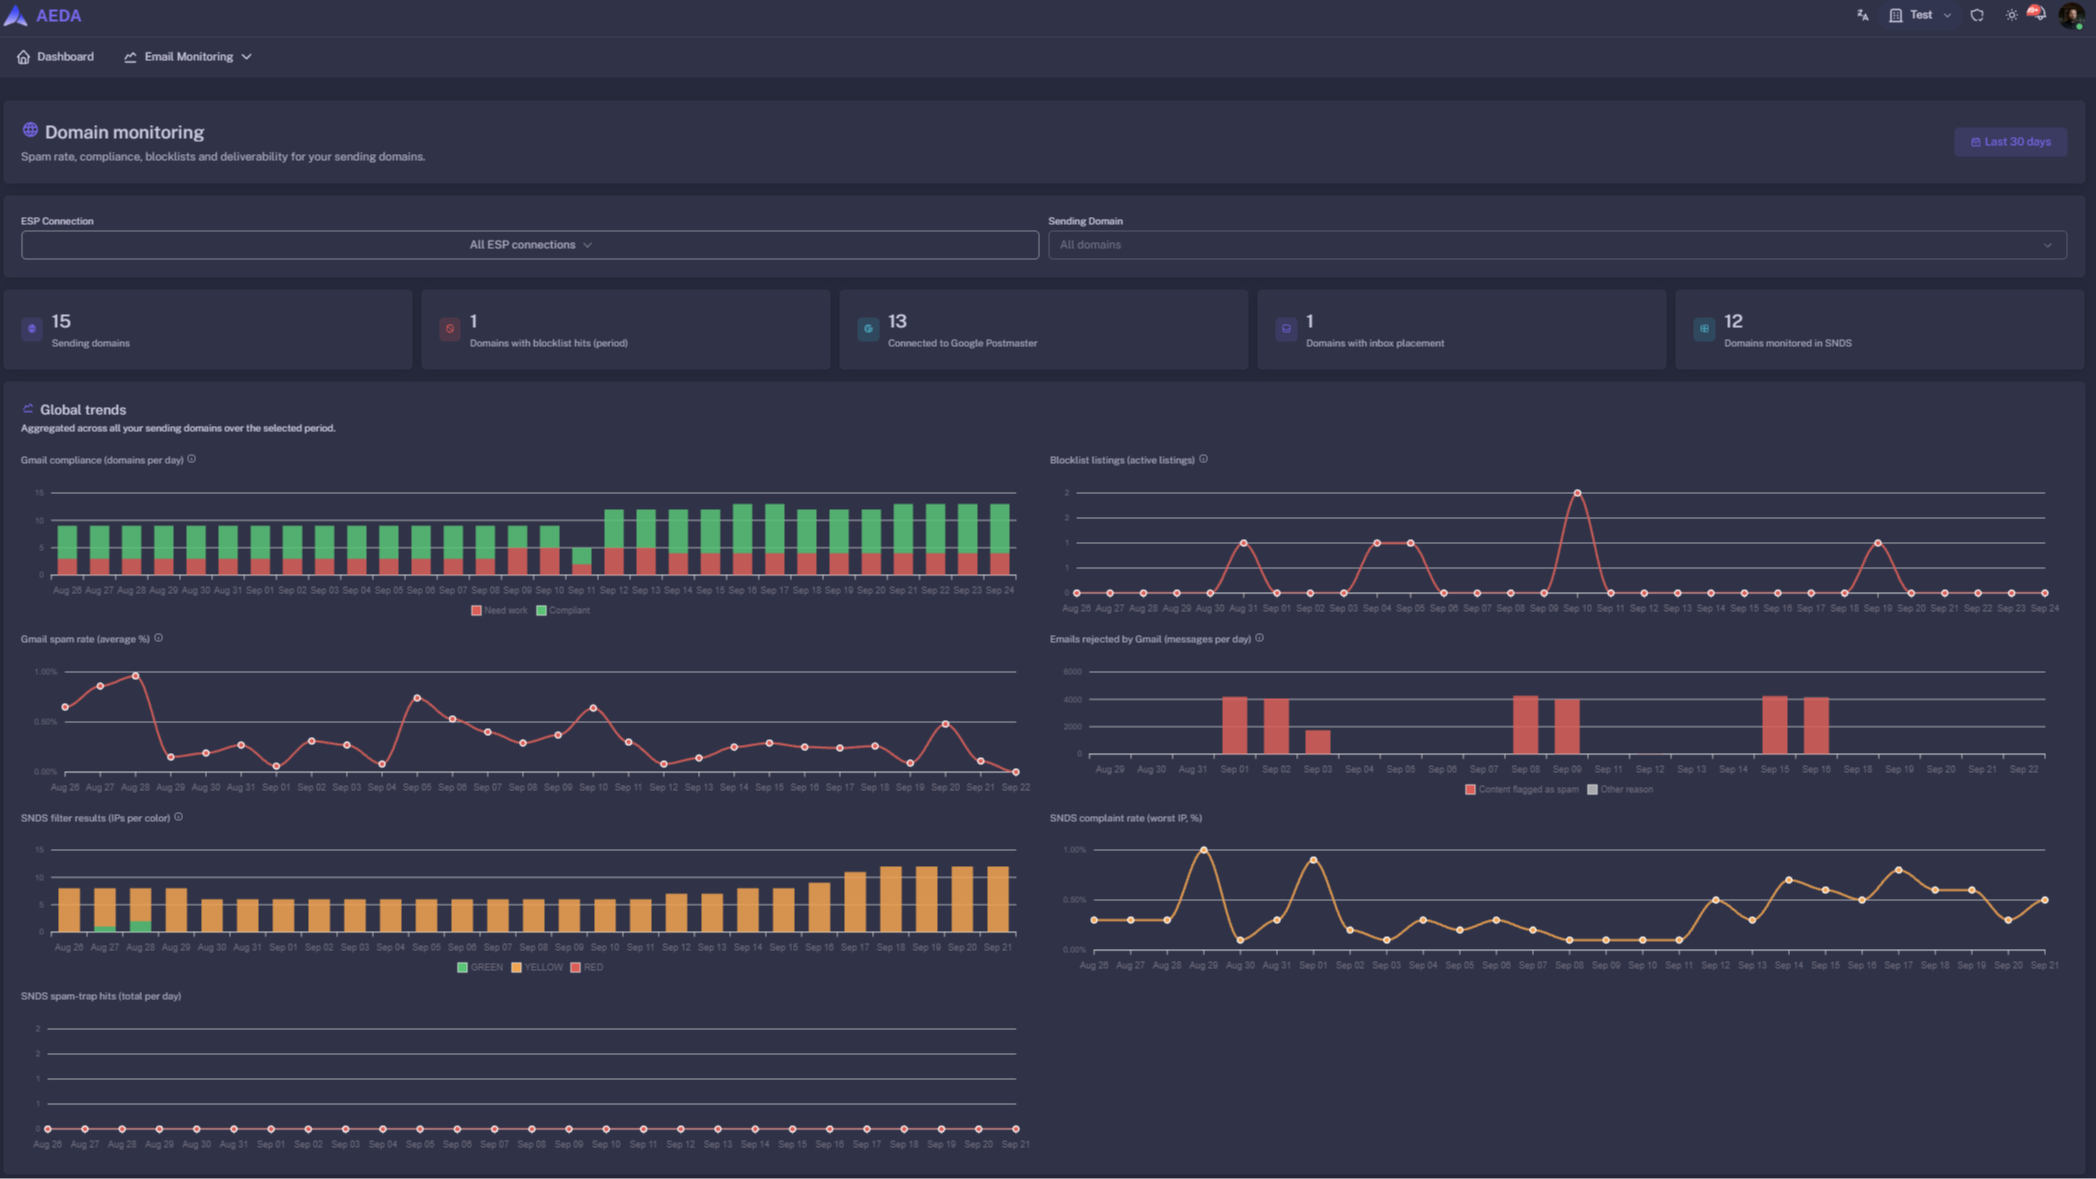
Task: Toggle the light/dark theme sun icon
Action: pos(2011,15)
